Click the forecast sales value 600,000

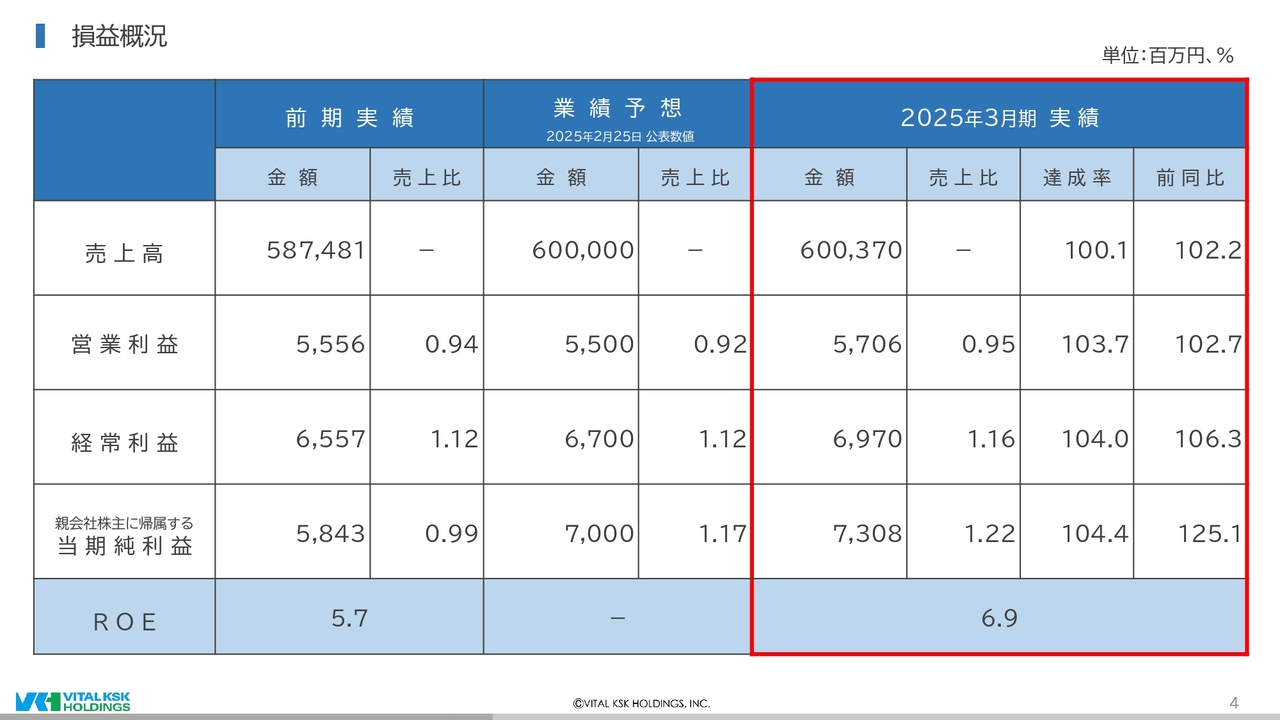pos(584,250)
